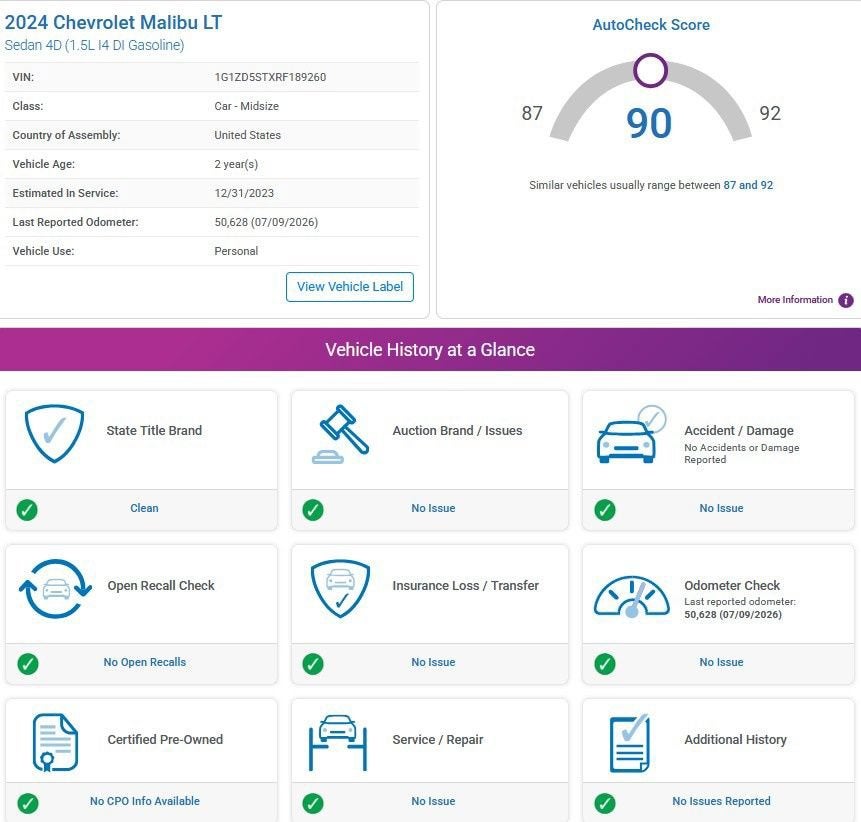The height and width of the screenshot is (822, 861).
Task: Click the Odometer Check heading
Action: 732,585
